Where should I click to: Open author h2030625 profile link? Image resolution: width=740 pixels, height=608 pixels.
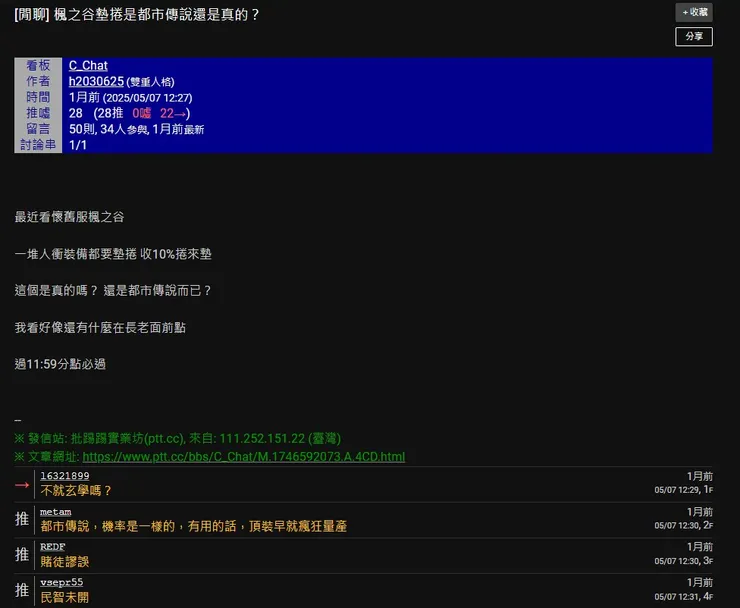point(96,81)
